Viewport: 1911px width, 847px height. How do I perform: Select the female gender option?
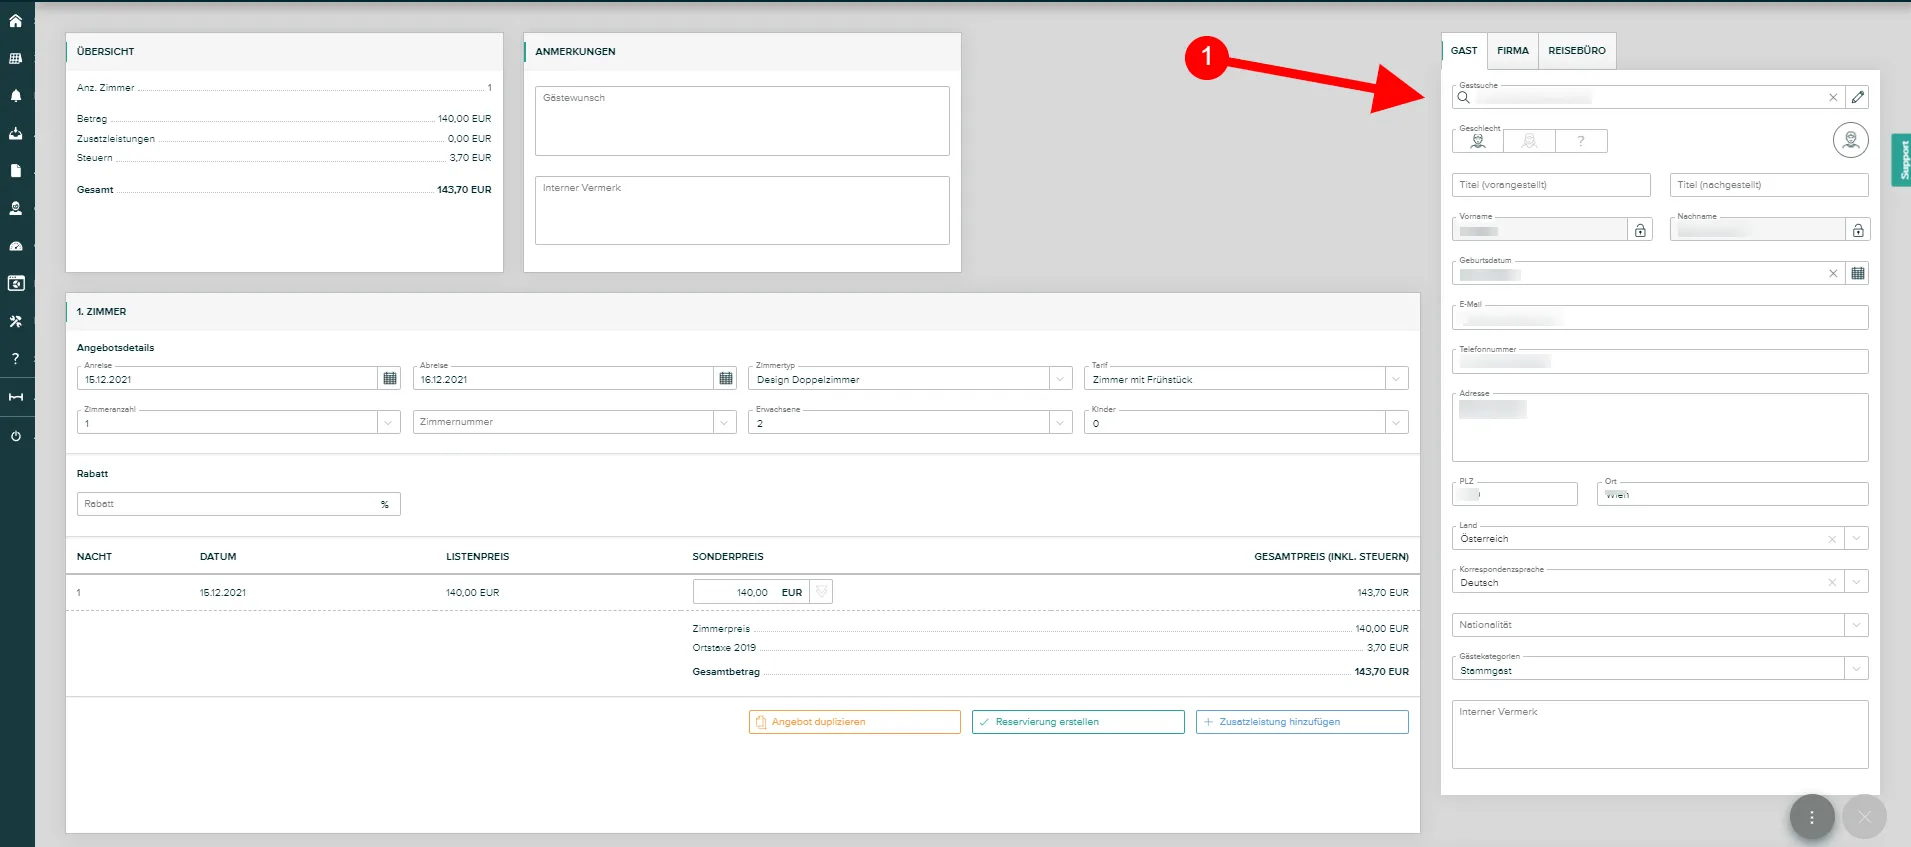point(1529,141)
